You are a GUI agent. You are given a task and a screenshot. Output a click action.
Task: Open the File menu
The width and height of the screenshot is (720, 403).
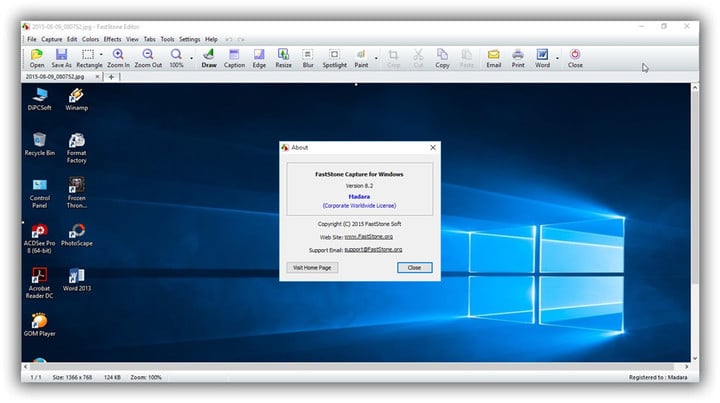(32, 39)
